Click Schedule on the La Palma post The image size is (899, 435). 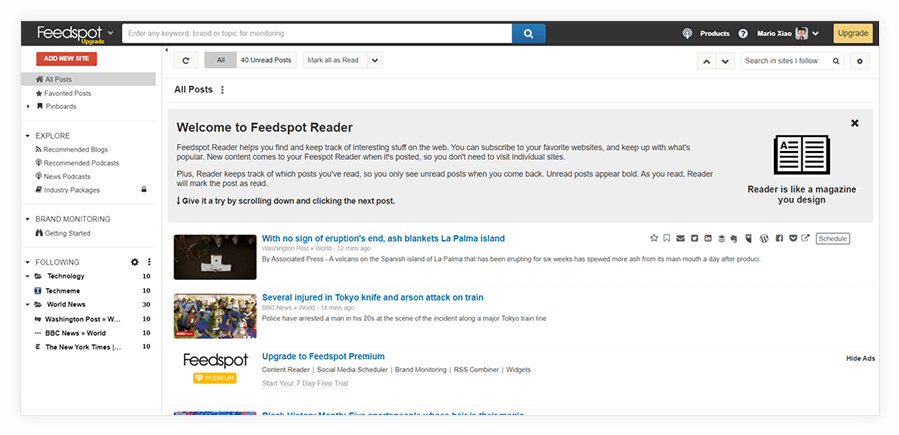[x=832, y=238]
